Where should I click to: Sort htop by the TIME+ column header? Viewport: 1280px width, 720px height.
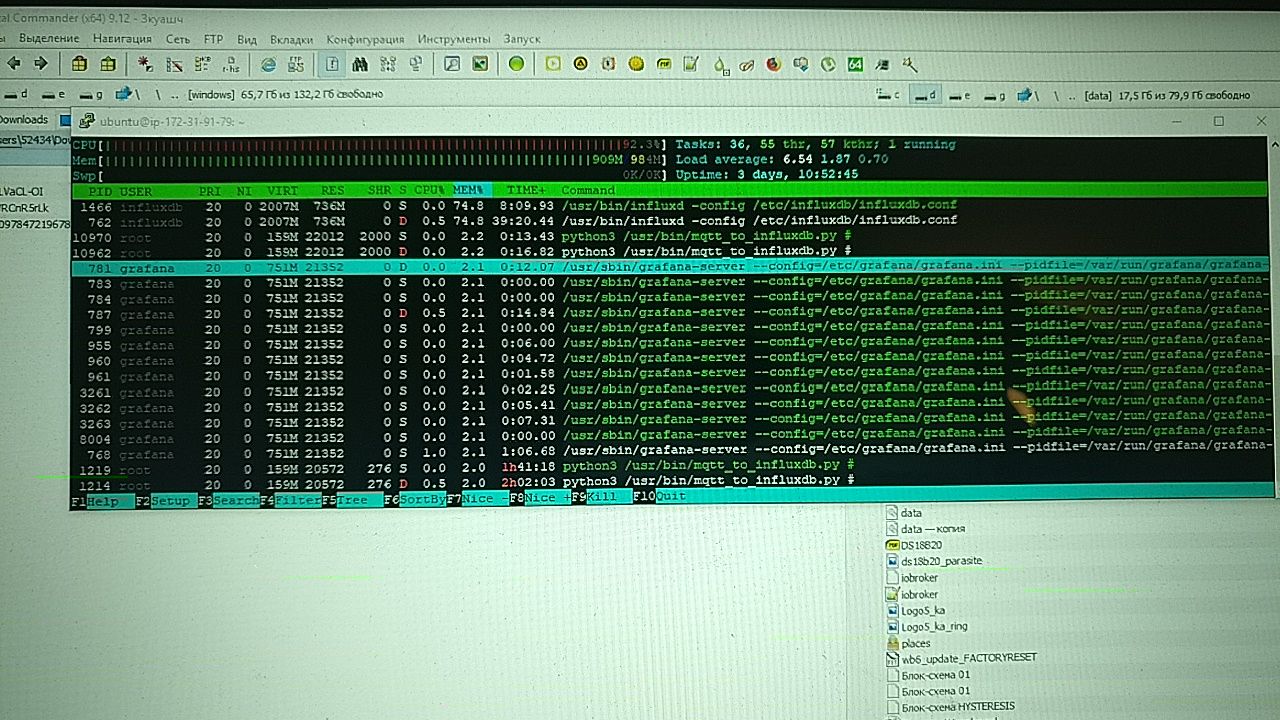click(526, 190)
